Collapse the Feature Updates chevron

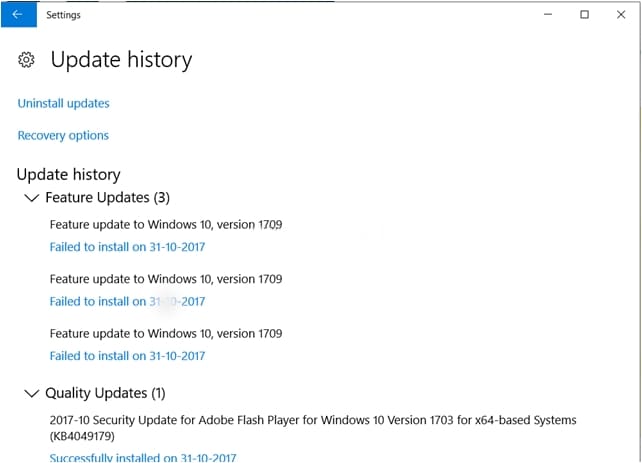(x=31, y=198)
